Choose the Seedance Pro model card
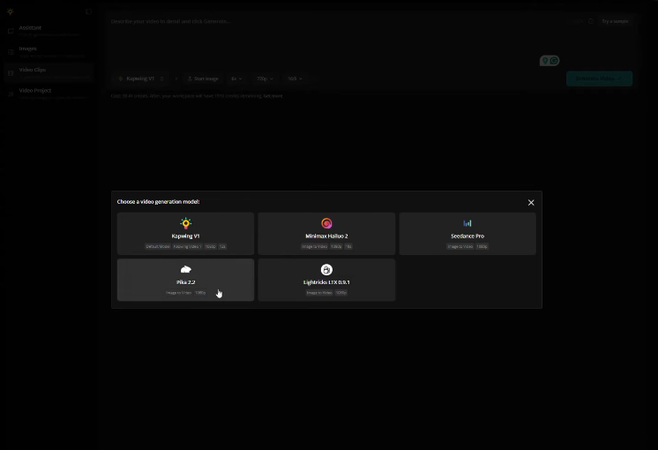The height and width of the screenshot is (450, 658). [467, 233]
